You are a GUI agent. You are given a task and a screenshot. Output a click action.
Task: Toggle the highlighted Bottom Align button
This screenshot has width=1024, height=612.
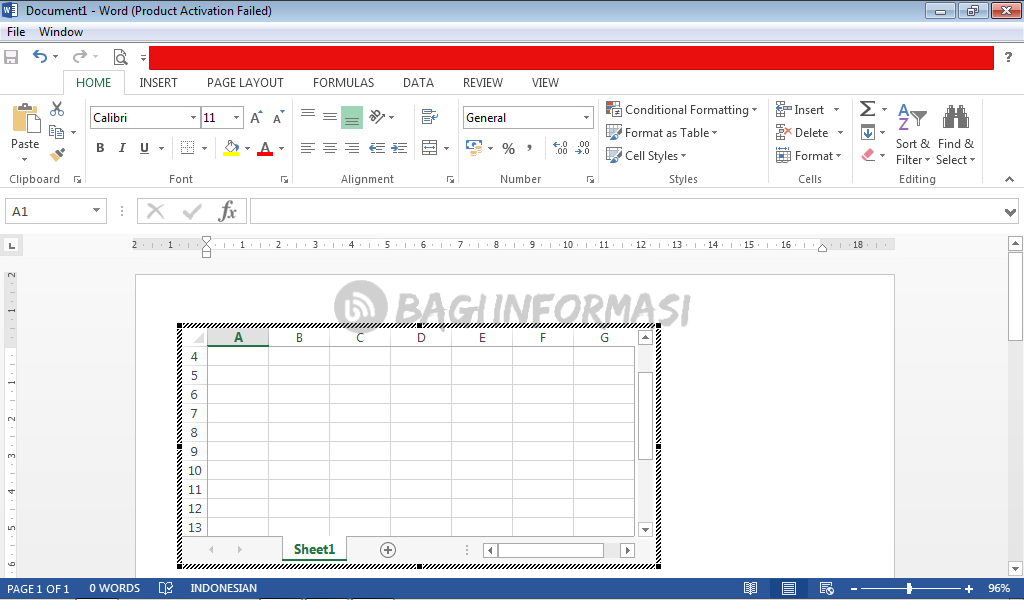pyautogui.click(x=352, y=118)
